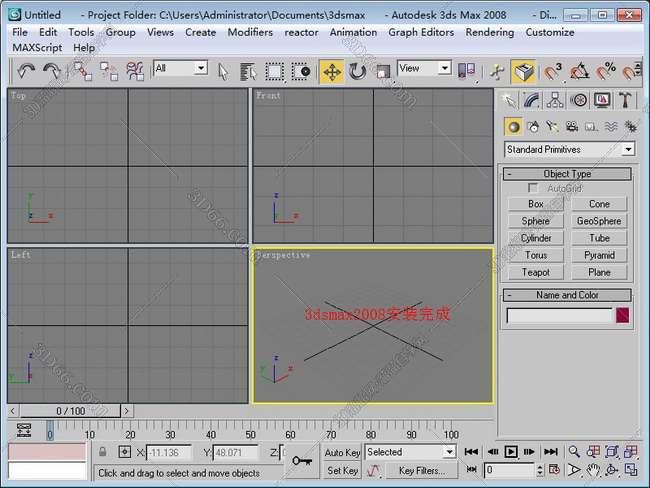
Task: Click the Box primitive button
Action: pos(536,204)
